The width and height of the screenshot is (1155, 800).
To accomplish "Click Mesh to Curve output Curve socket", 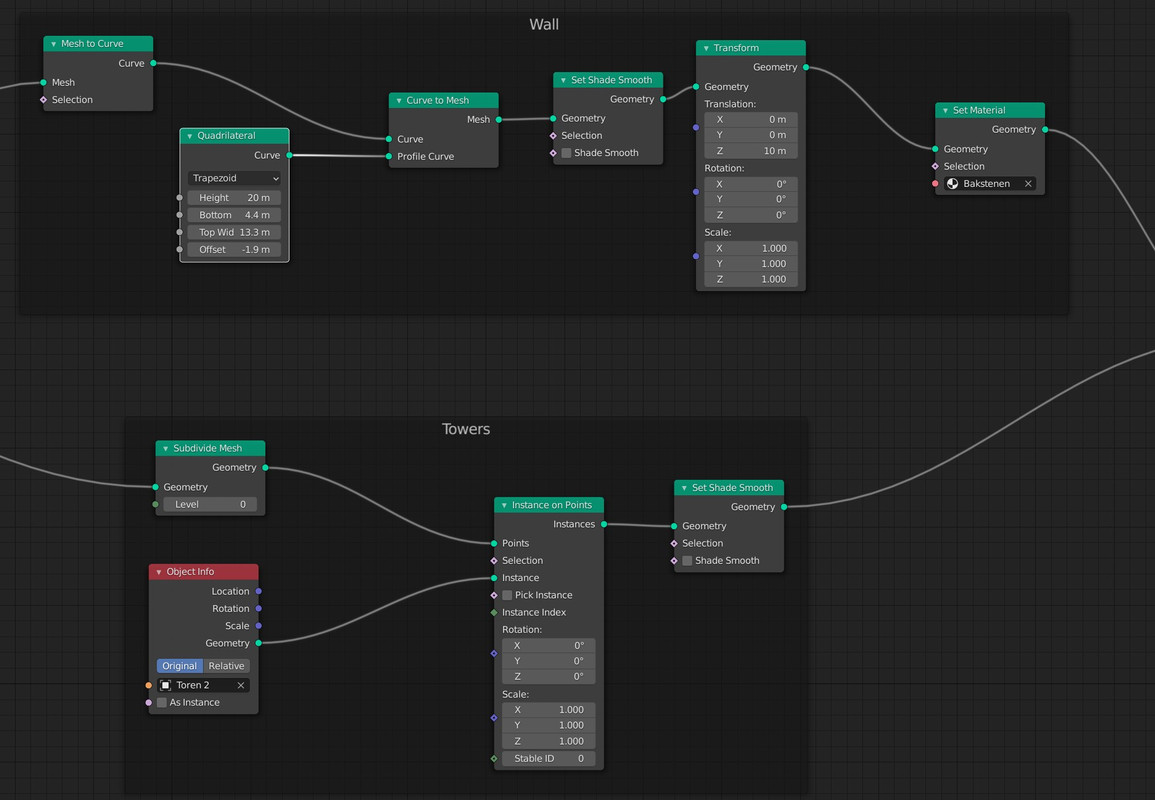I will click(x=153, y=63).
